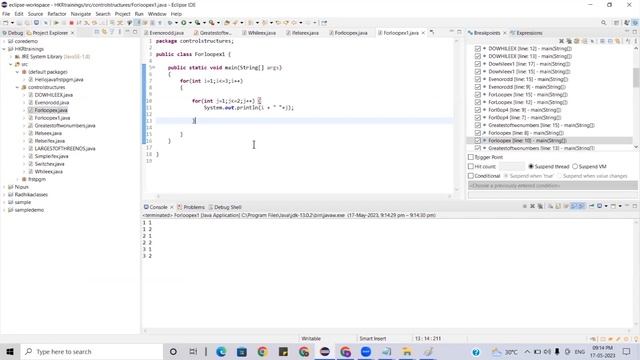Click the Hit count input field
This screenshot has width=640, height=360.
tap(512, 167)
